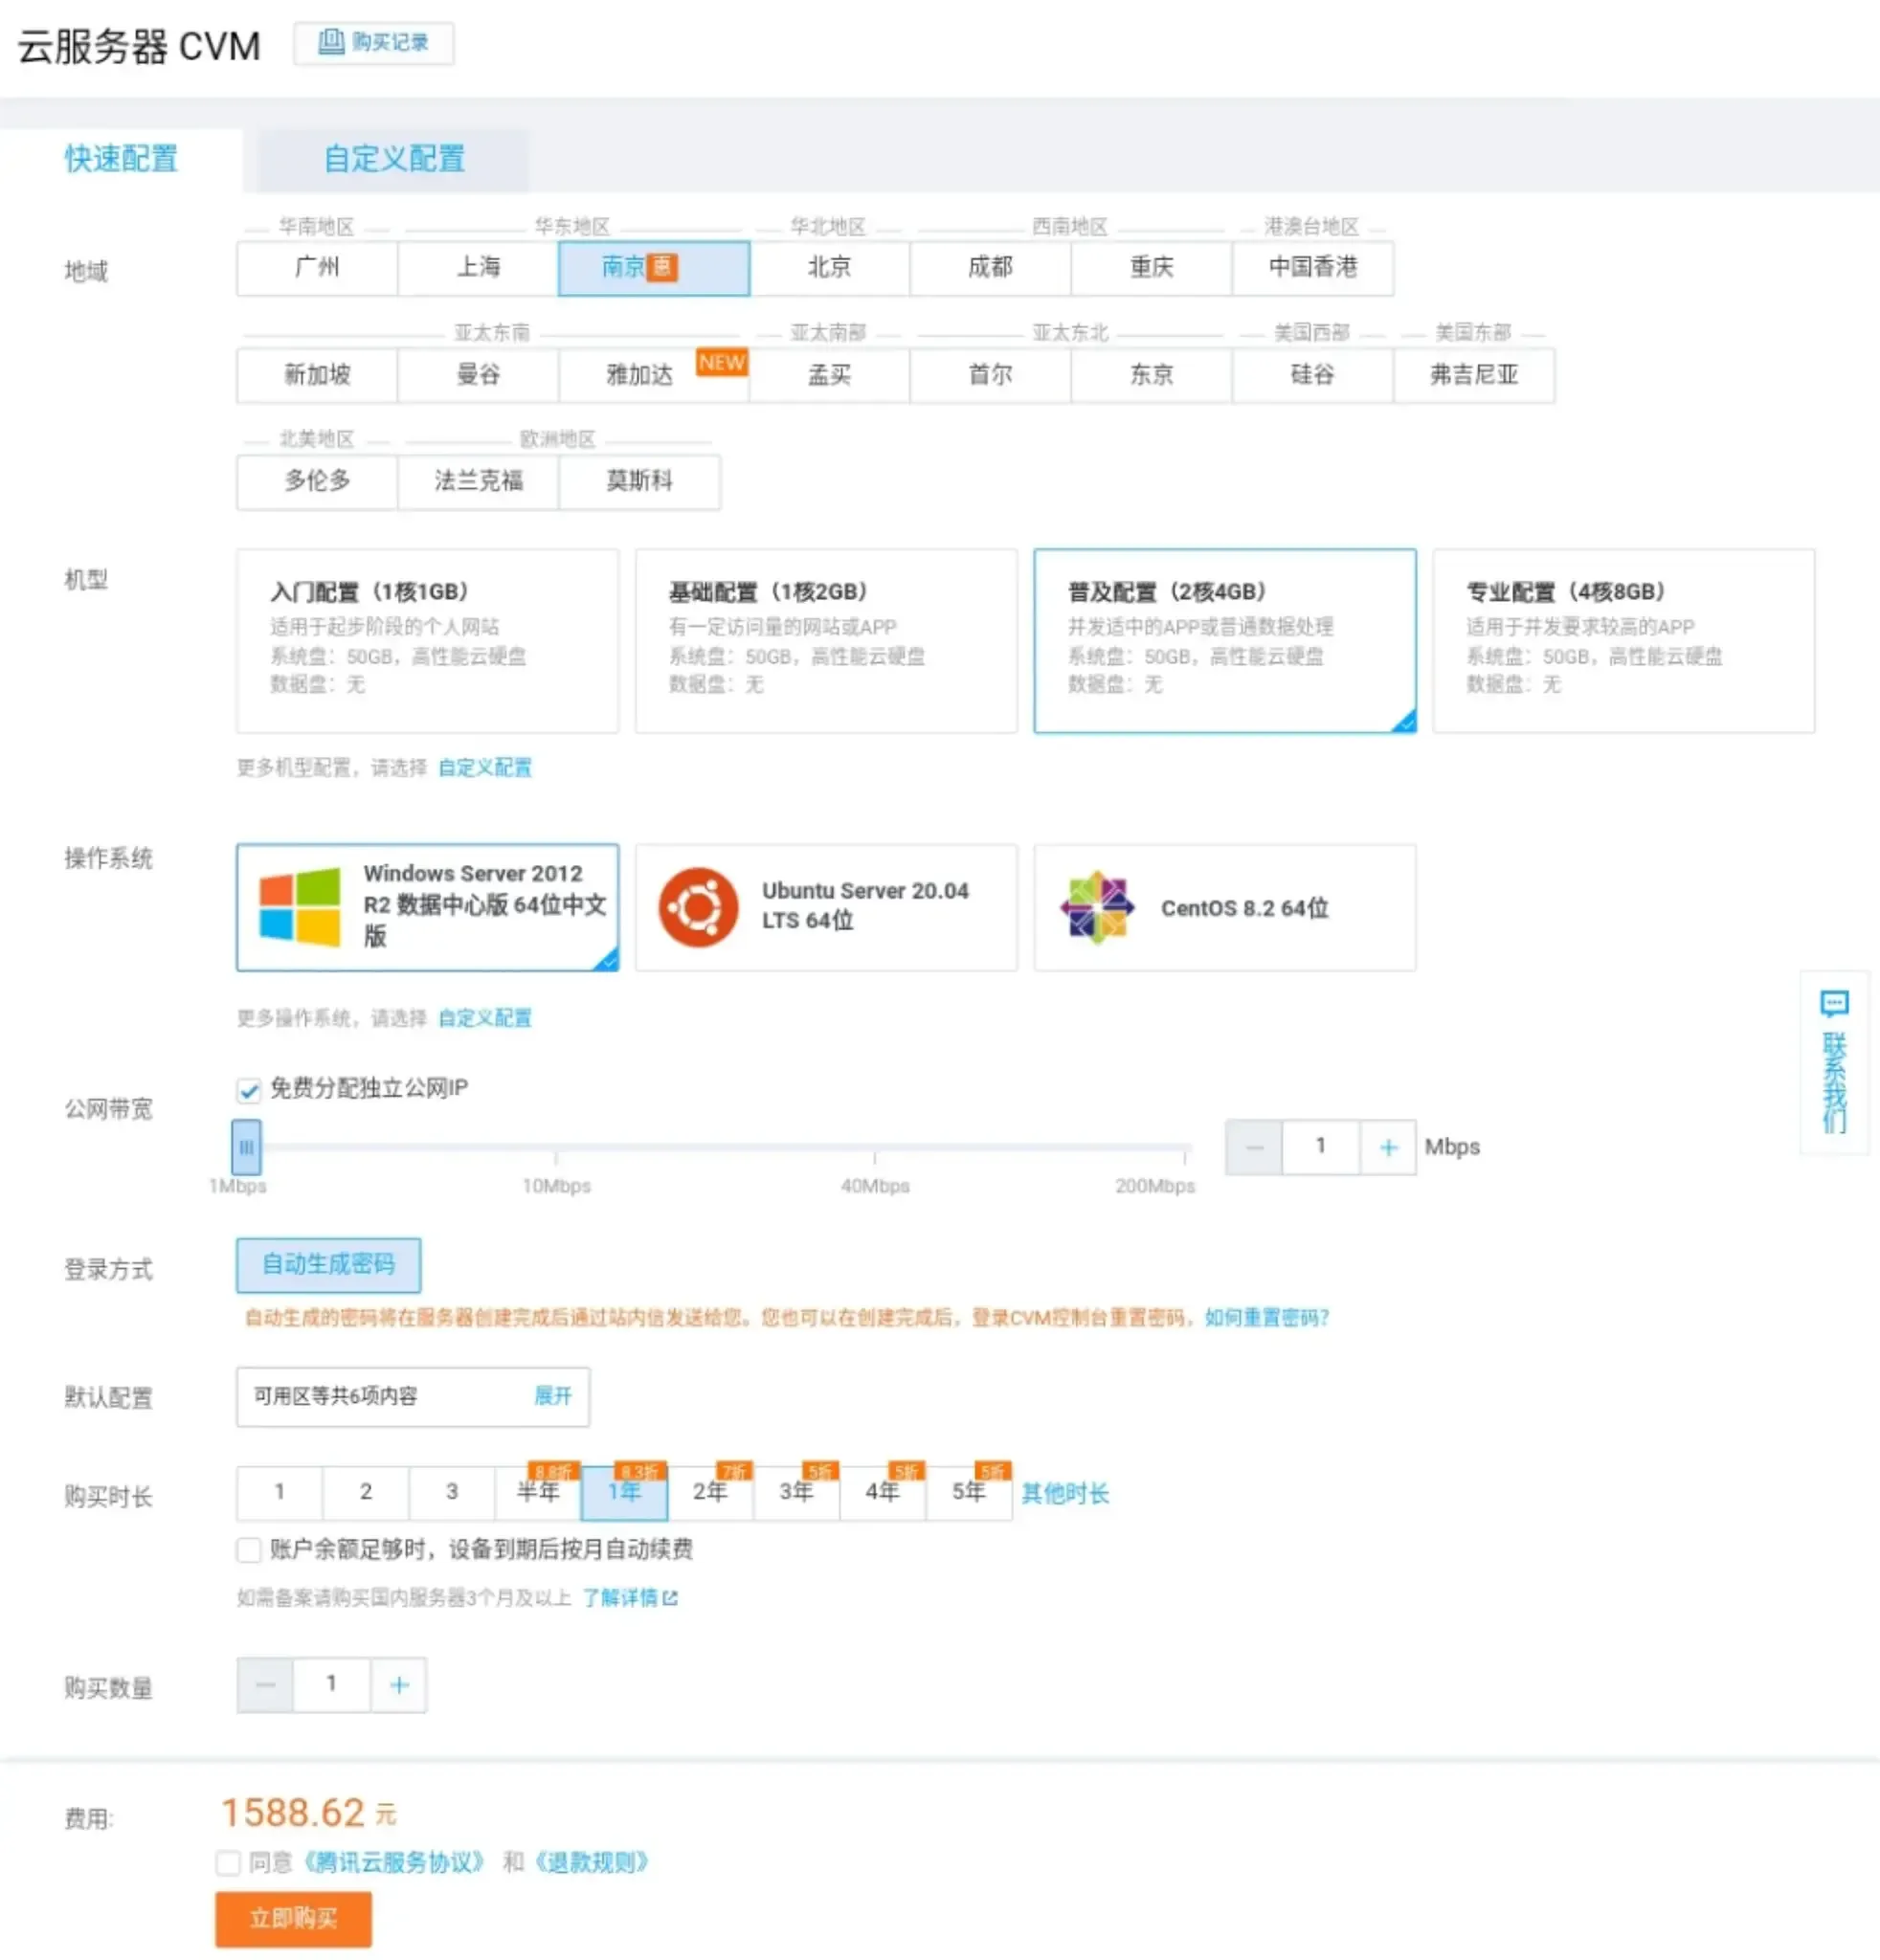Click 立即购买 button
The height and width of the screenshot is (1960, 1880).
click(293, 1918)
